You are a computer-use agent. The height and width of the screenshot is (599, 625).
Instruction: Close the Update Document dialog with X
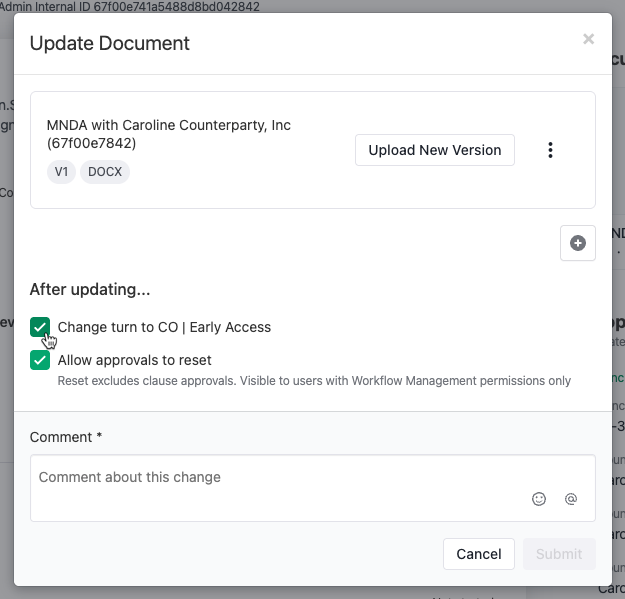588,39
